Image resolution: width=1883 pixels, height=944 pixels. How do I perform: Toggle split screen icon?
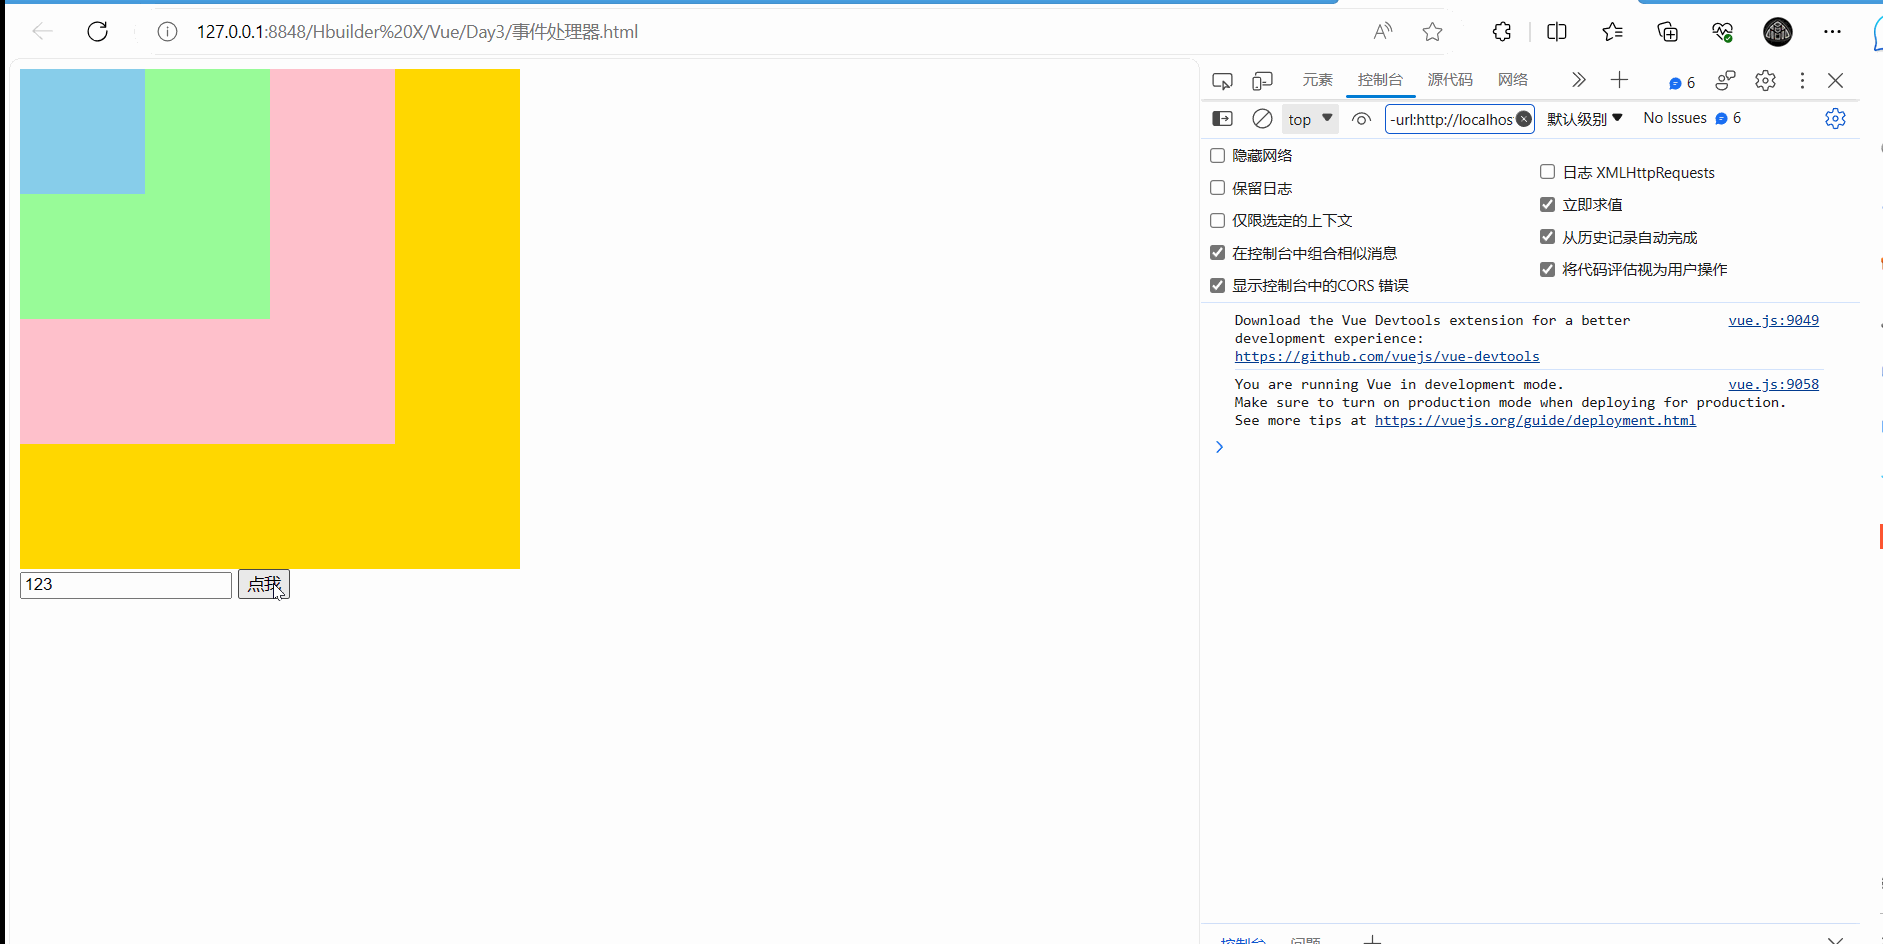1557,32
